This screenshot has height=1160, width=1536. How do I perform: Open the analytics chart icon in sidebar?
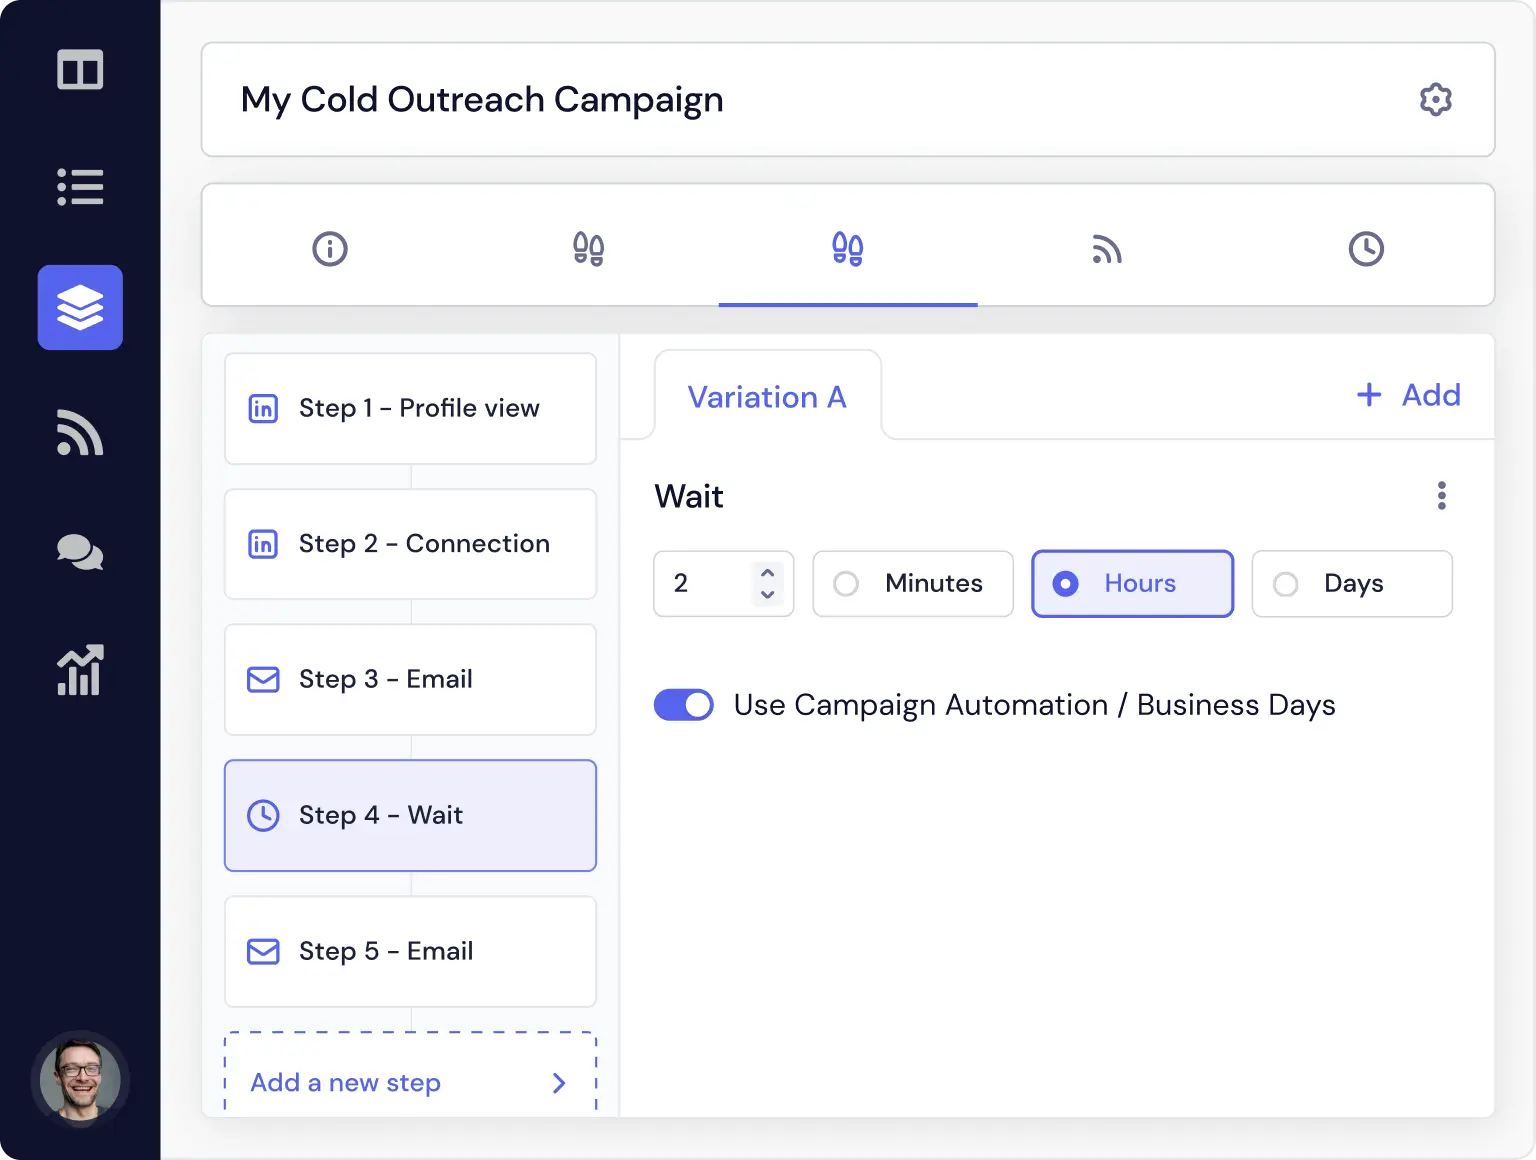click(80, 670)
